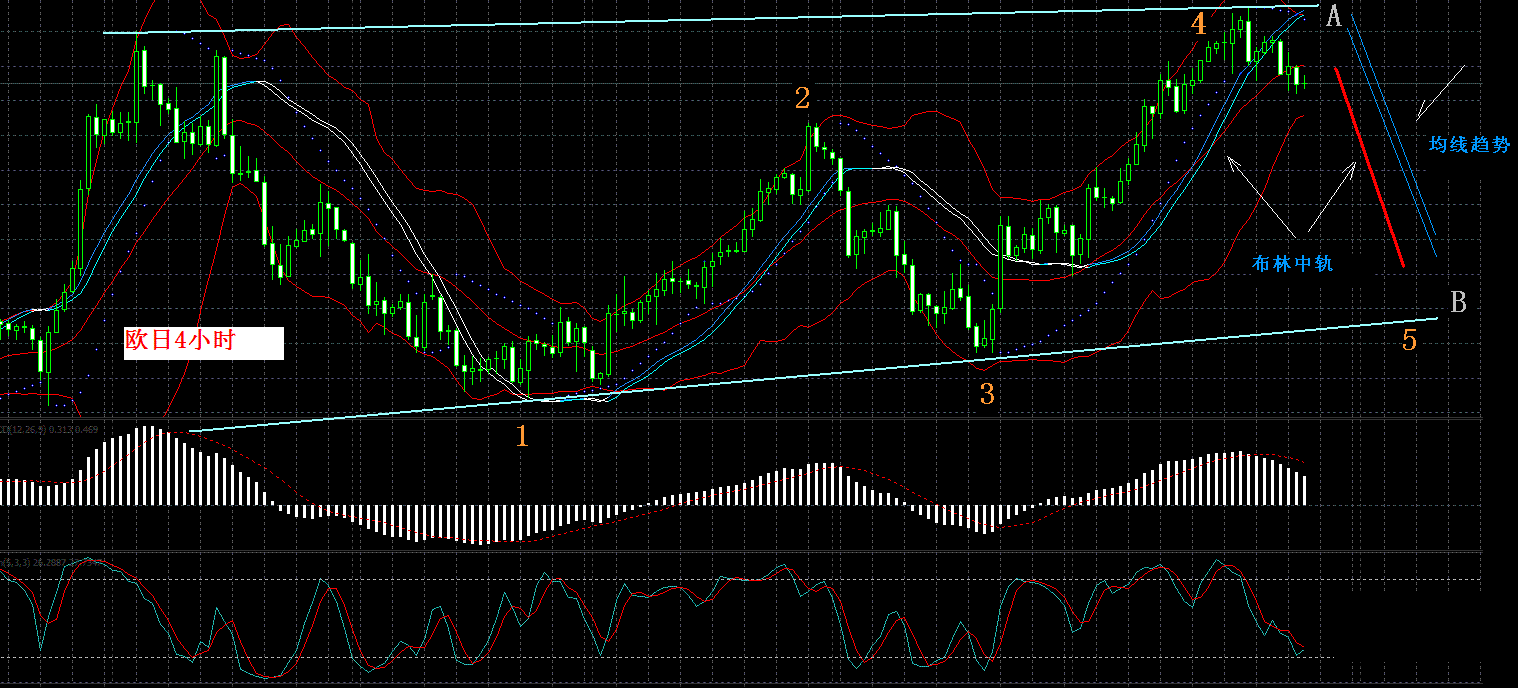
Task: Select the orange wave label 5
Action: point(1409,340)
